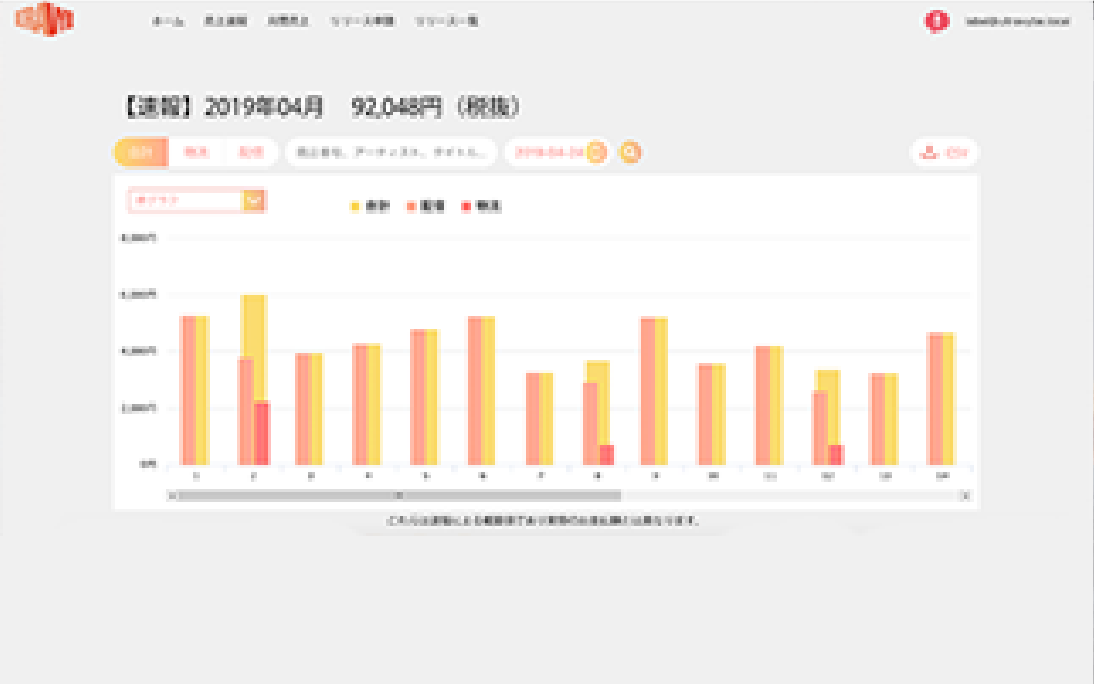The width and height of the screenshot is (1094, 684).
Task: Select the last filter tab in the pill group
Action: pyautogui.click(x=251, y=152)
